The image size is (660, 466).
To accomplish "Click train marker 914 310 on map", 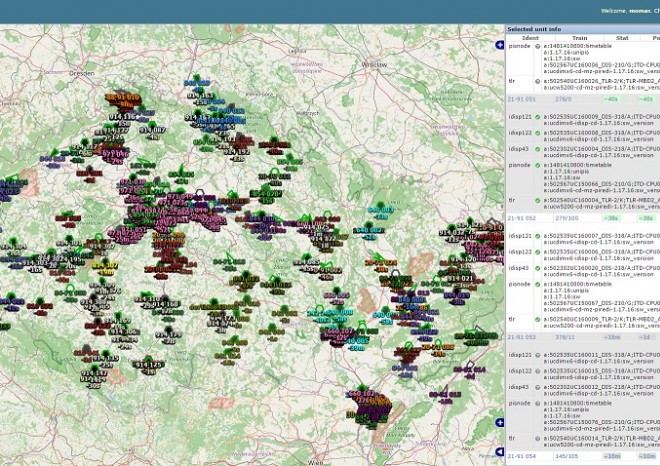I will 147,300.
